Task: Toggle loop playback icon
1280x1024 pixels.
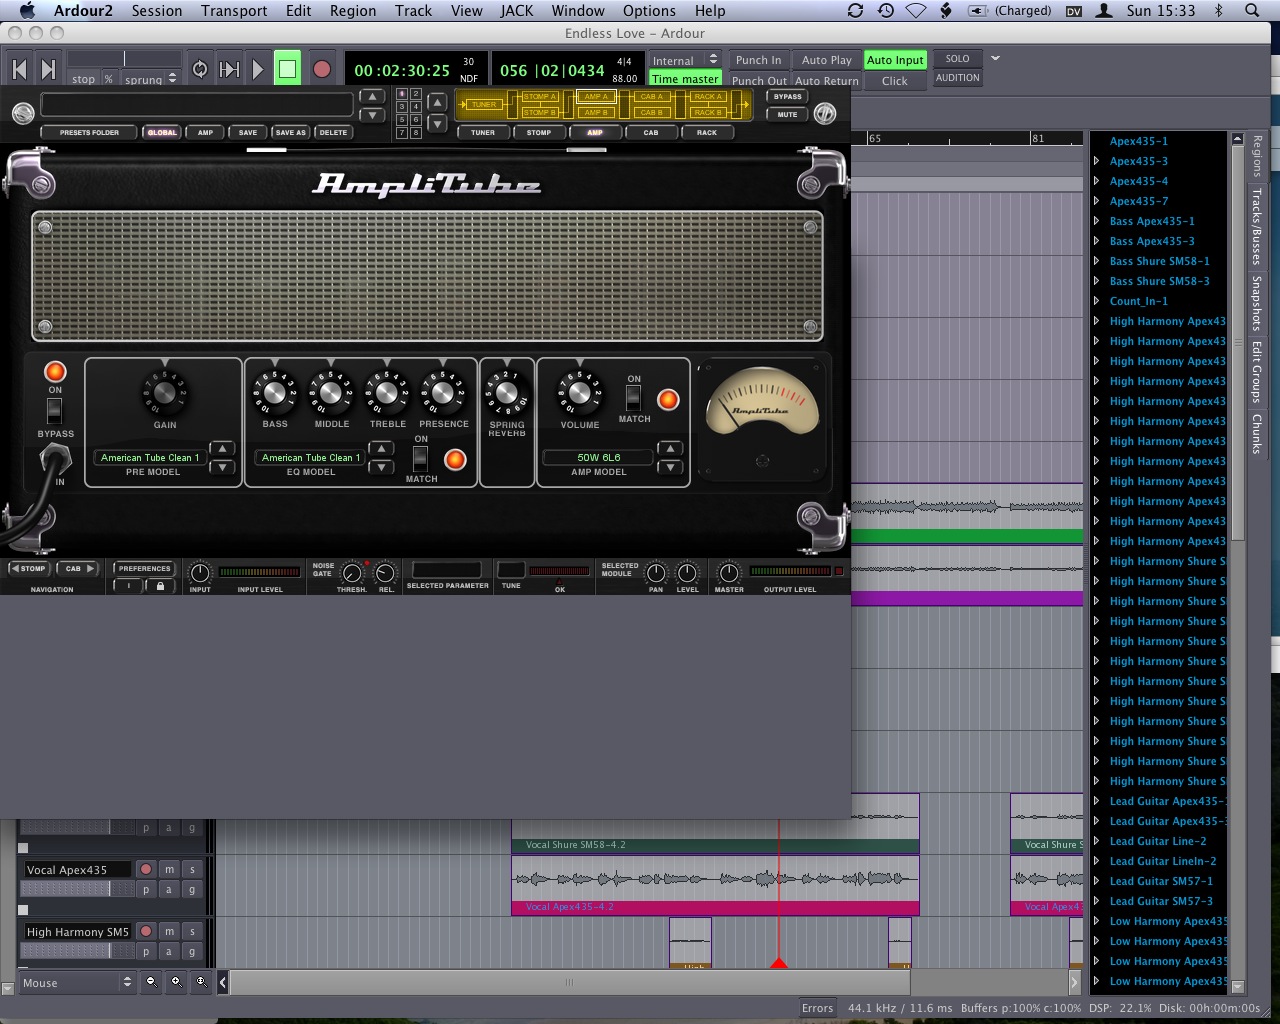Action: (200, 69)
